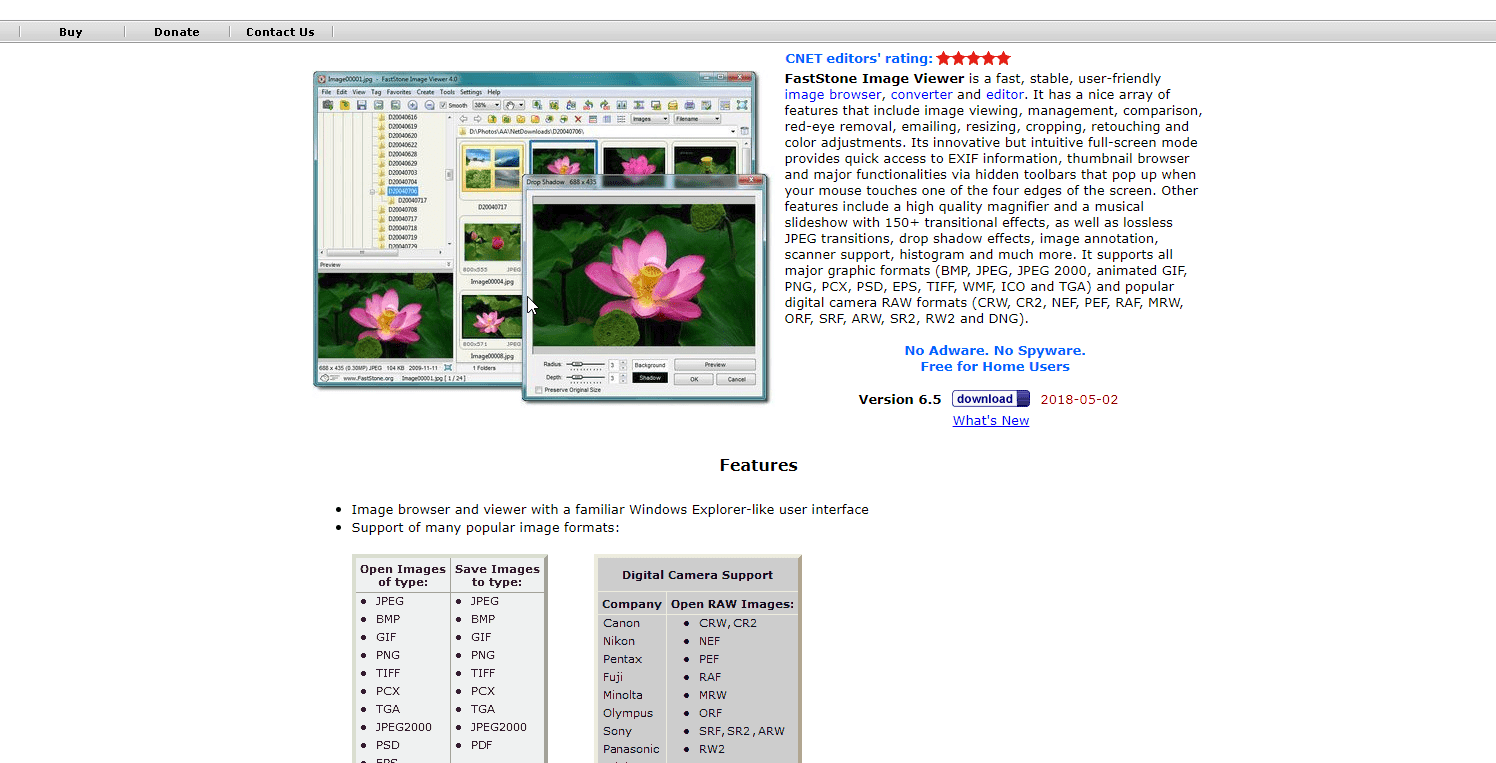Screen dimensions: 1496x763
Task: Click the 'Free for Home Users' text
Action: point(995,367)
